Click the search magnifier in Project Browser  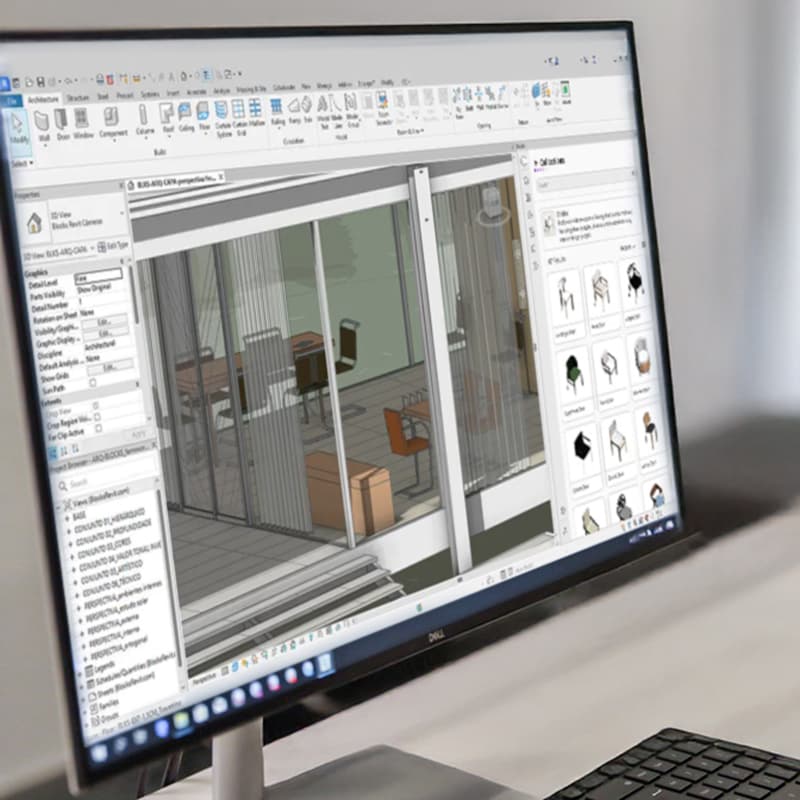point(63,486)
